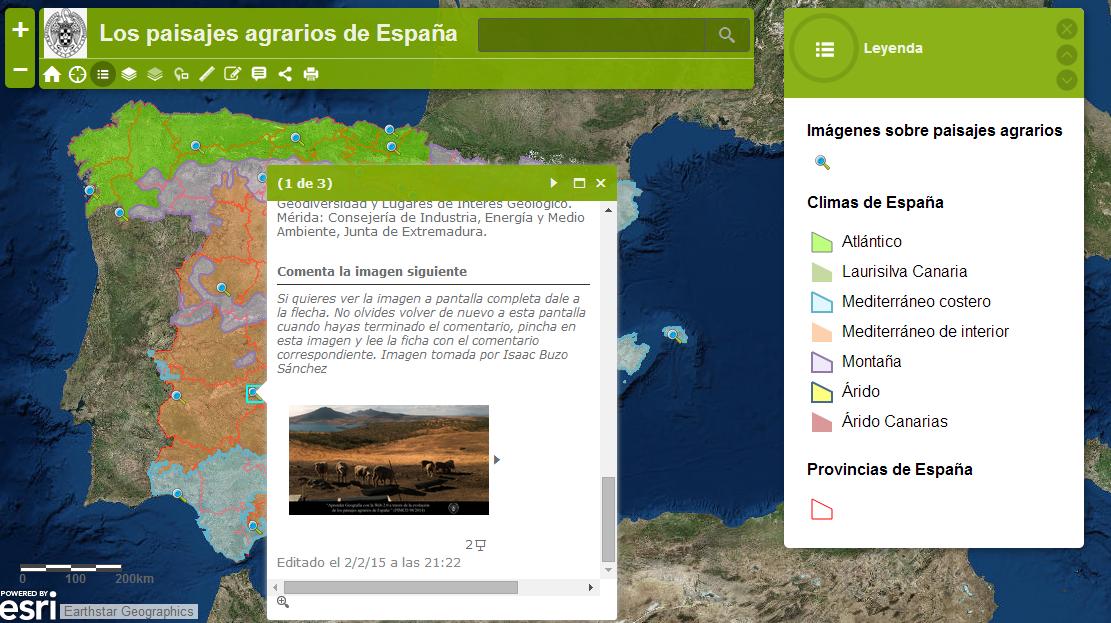Advance to the next popup with the arrow

pos(554,183)
